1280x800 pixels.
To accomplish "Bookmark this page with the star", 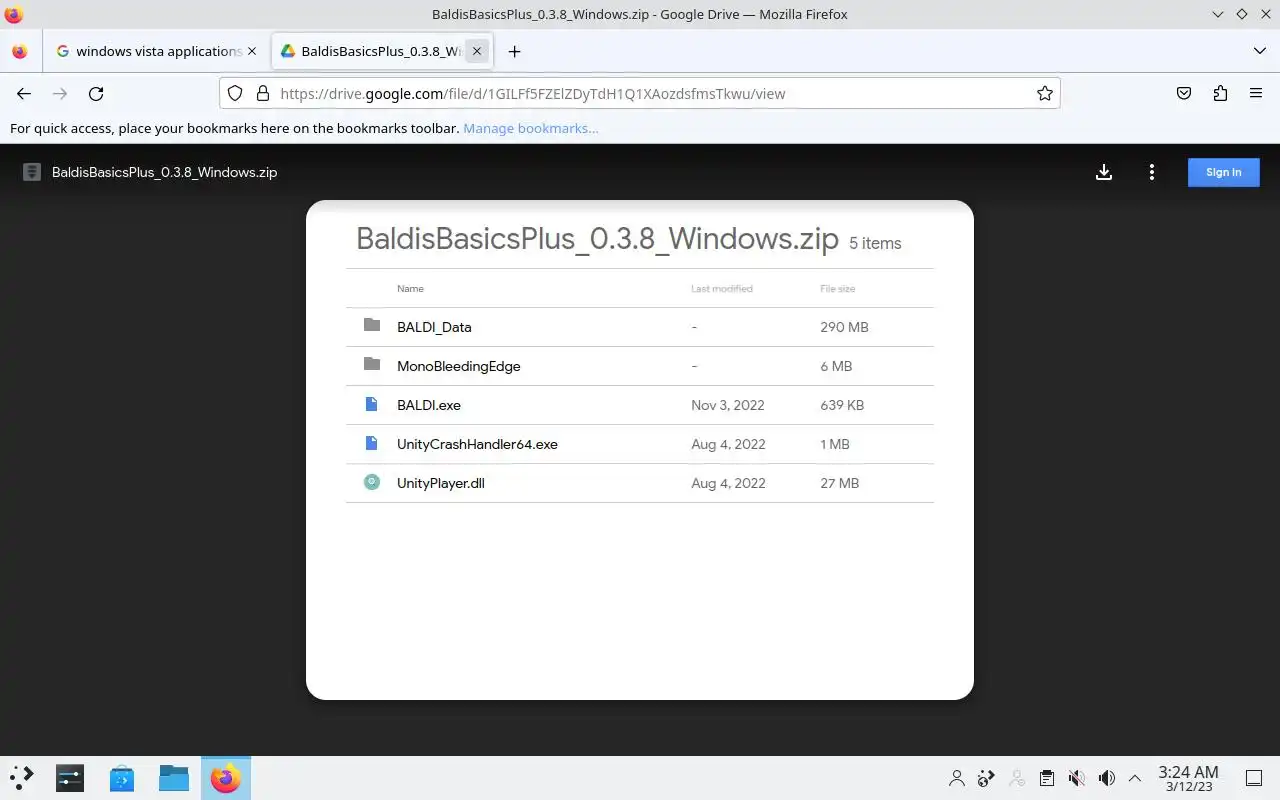I will pos(1045,93).
